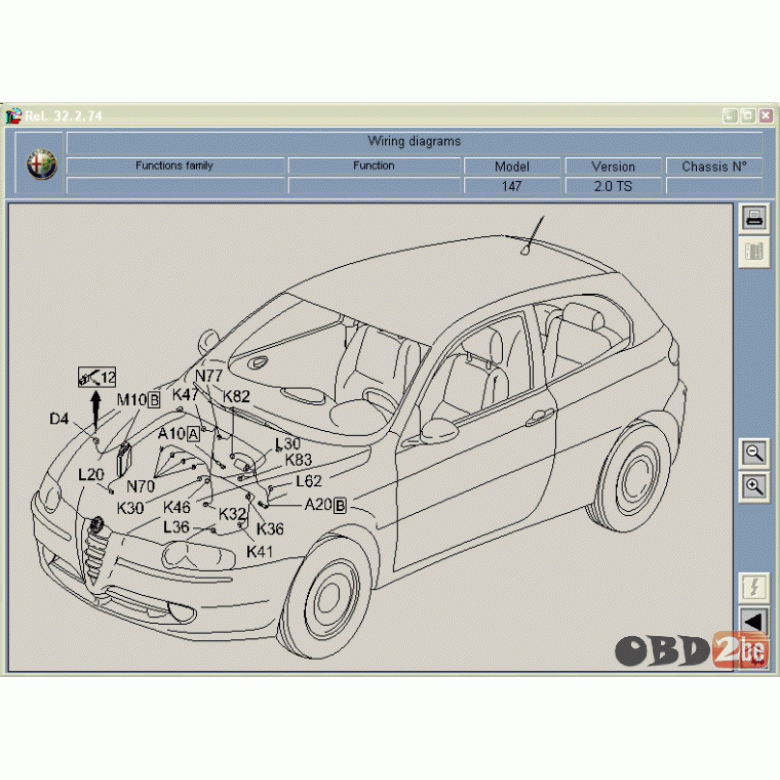Click the Alfa Romeo logo badge
Image resolution: width=780 pixels, height=780 pixels.
(41, 163)
